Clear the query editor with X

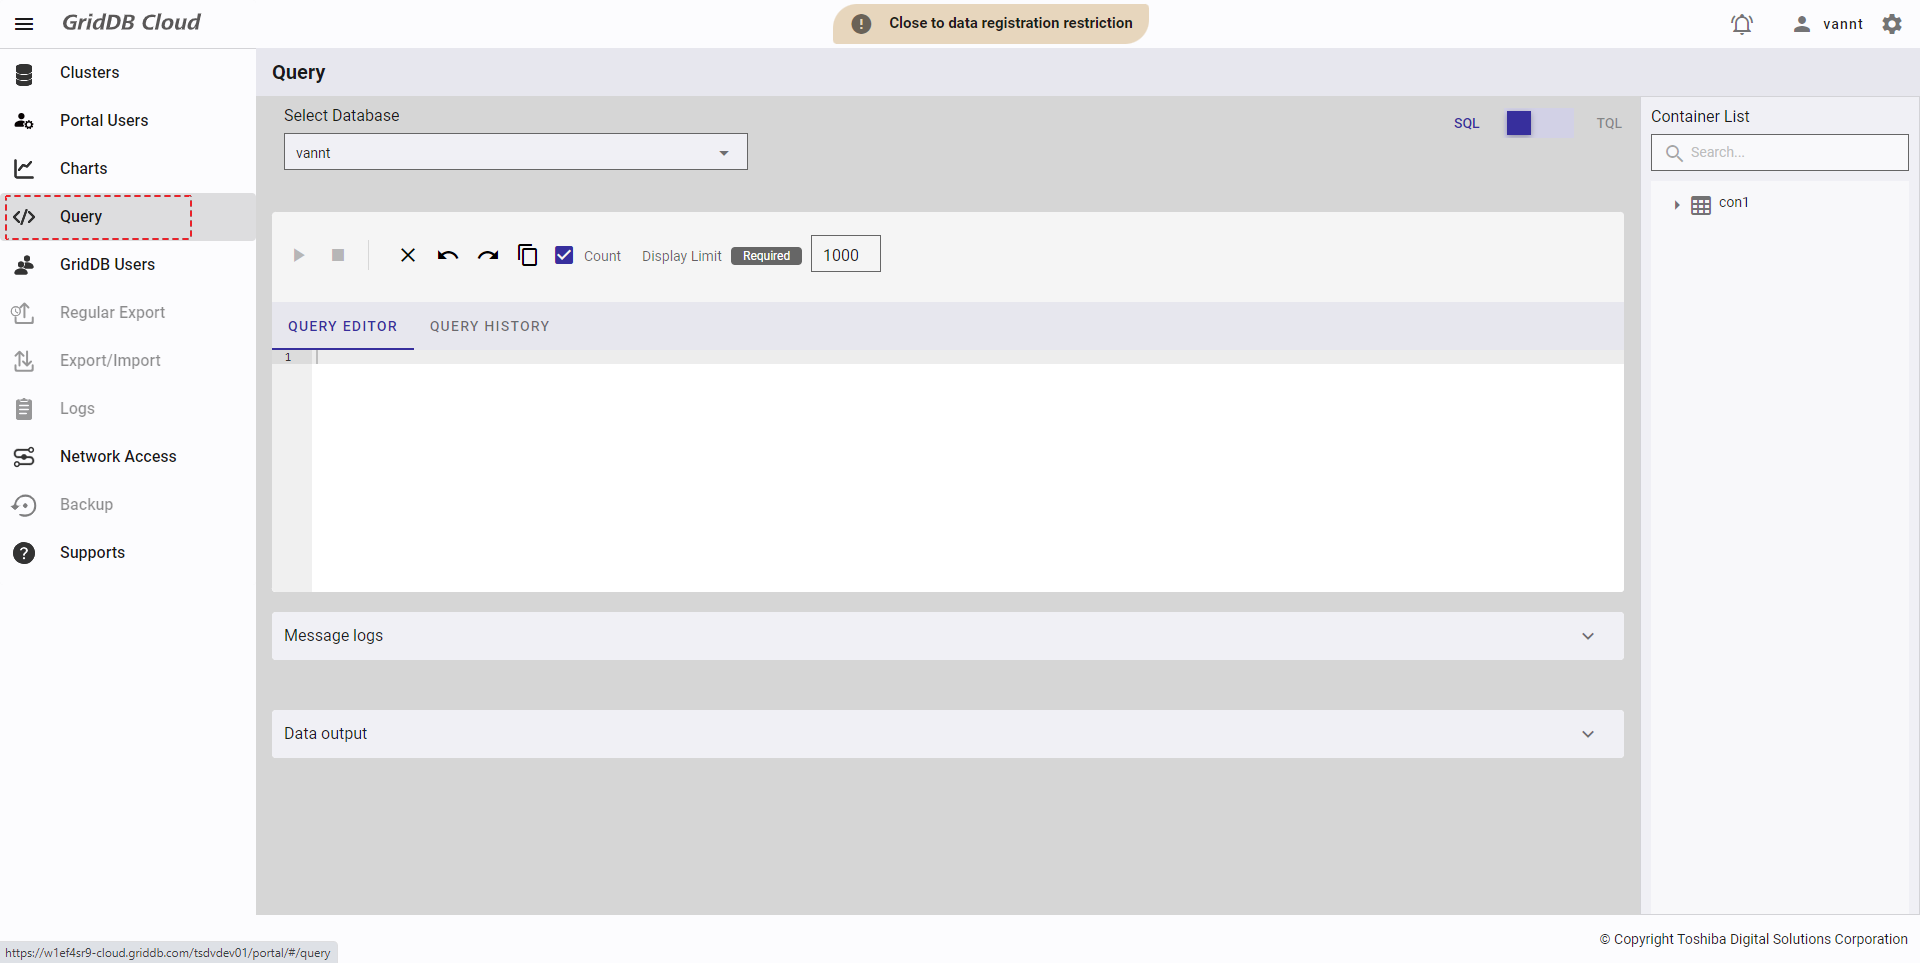click(408, 255)
